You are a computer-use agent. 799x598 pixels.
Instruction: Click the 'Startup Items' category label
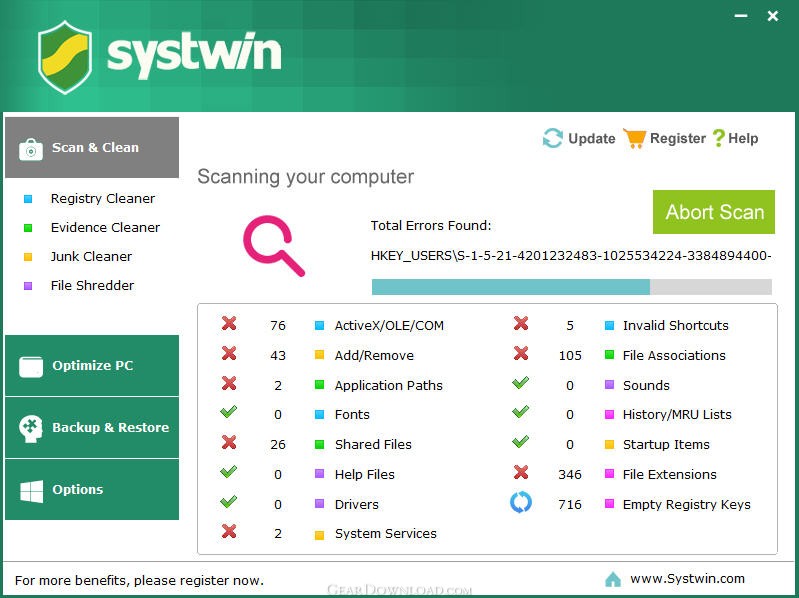click(x=666, y=445)
